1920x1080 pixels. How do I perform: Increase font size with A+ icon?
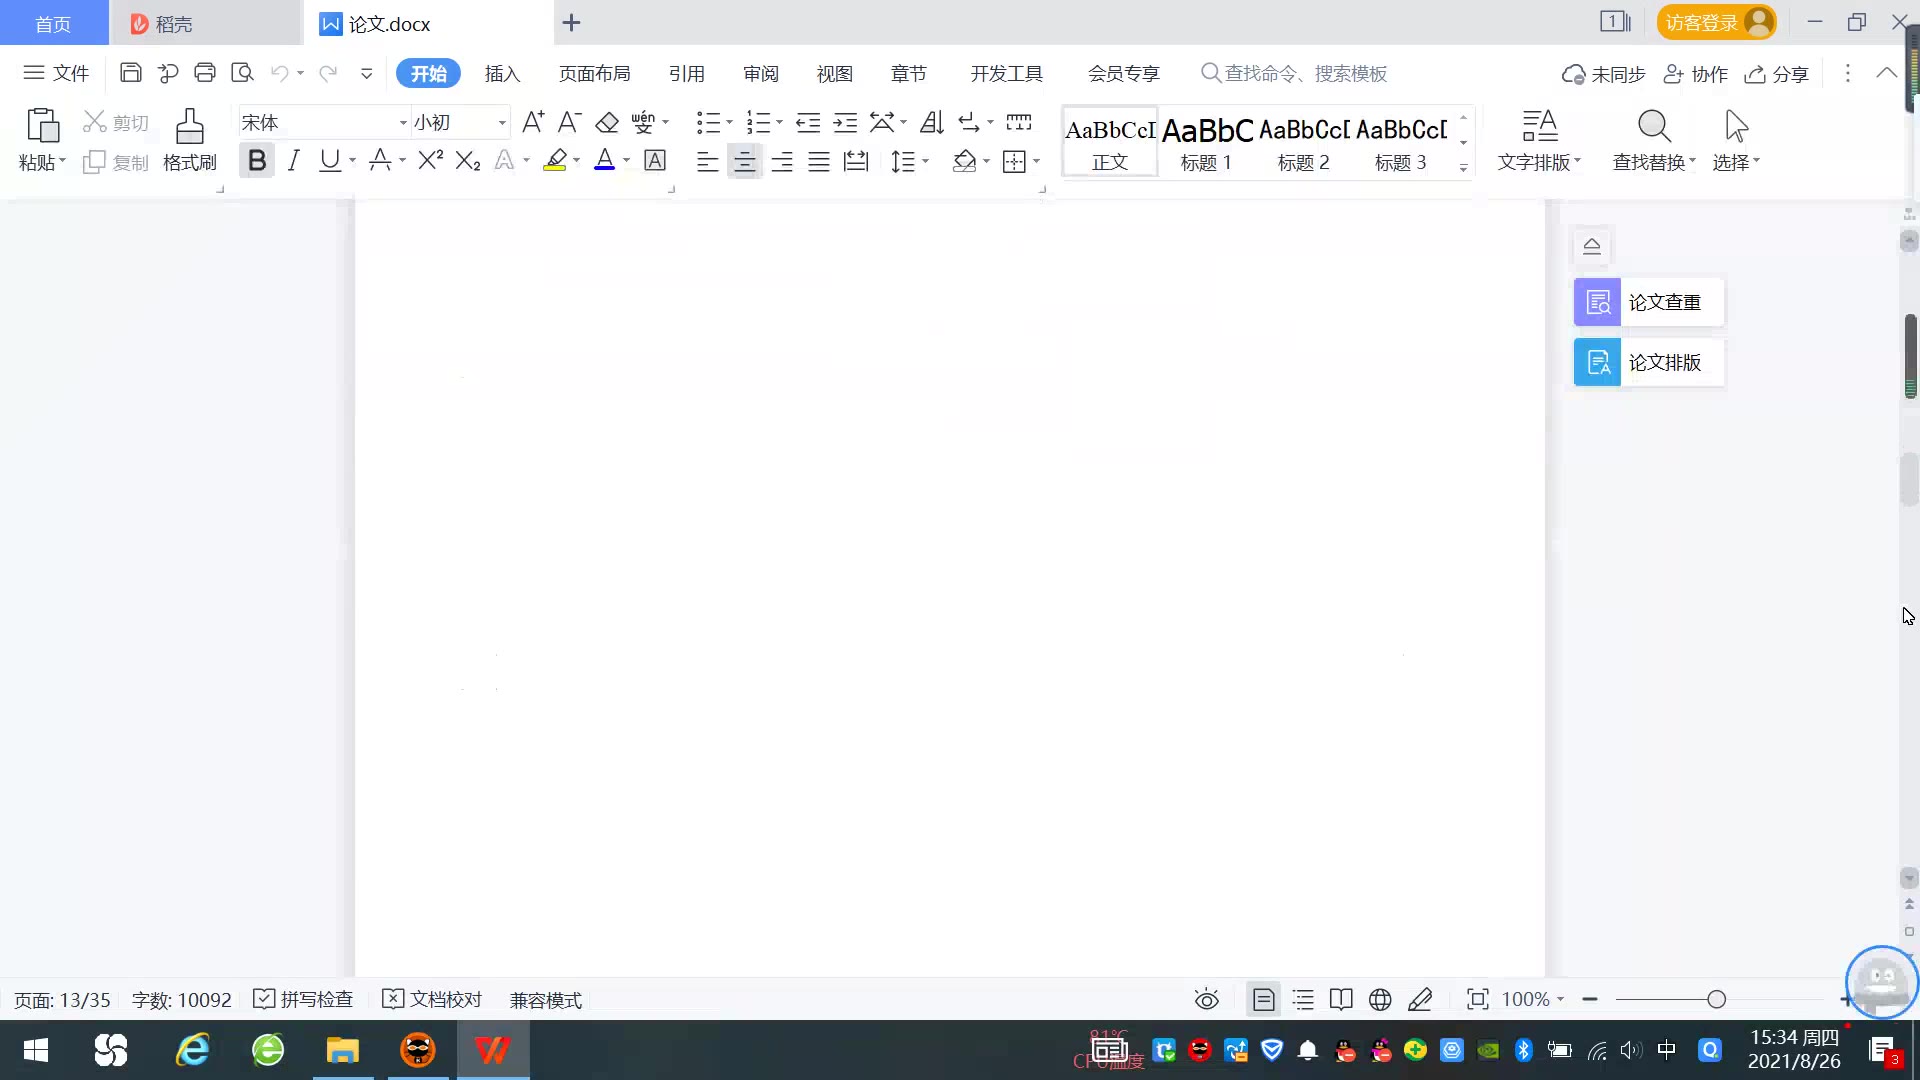pyautogui.click(x=533, y=122)
